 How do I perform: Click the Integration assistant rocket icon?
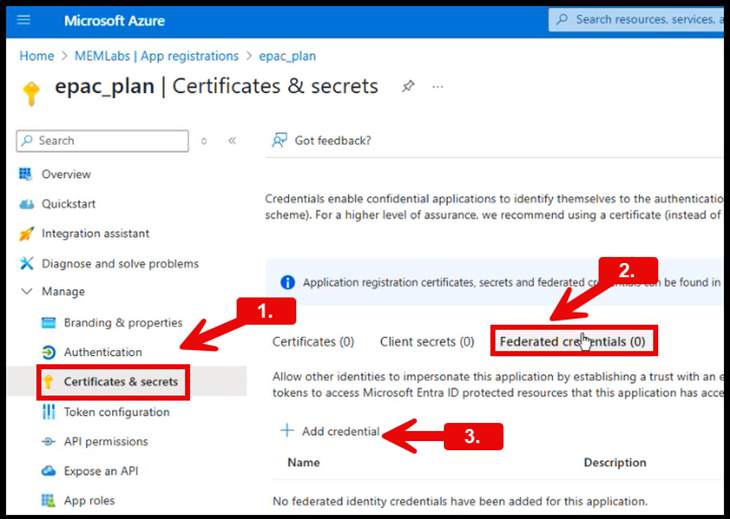click(x=26, y=233)
